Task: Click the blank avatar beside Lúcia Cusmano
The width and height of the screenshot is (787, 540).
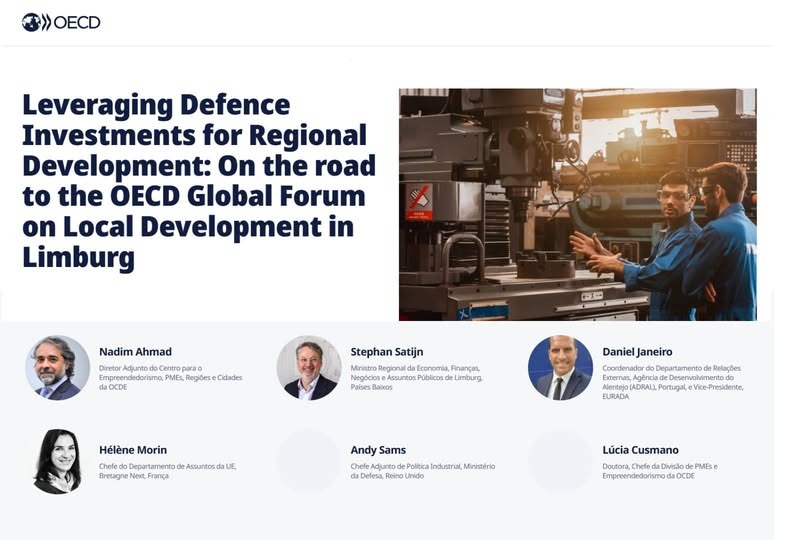Action: coord(560,461)
